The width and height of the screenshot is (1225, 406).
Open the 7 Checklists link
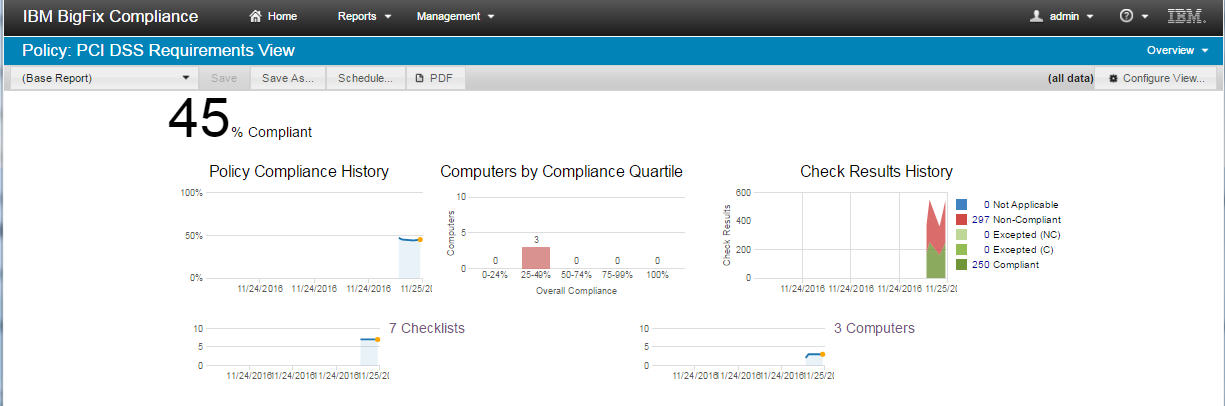[426, 328]
